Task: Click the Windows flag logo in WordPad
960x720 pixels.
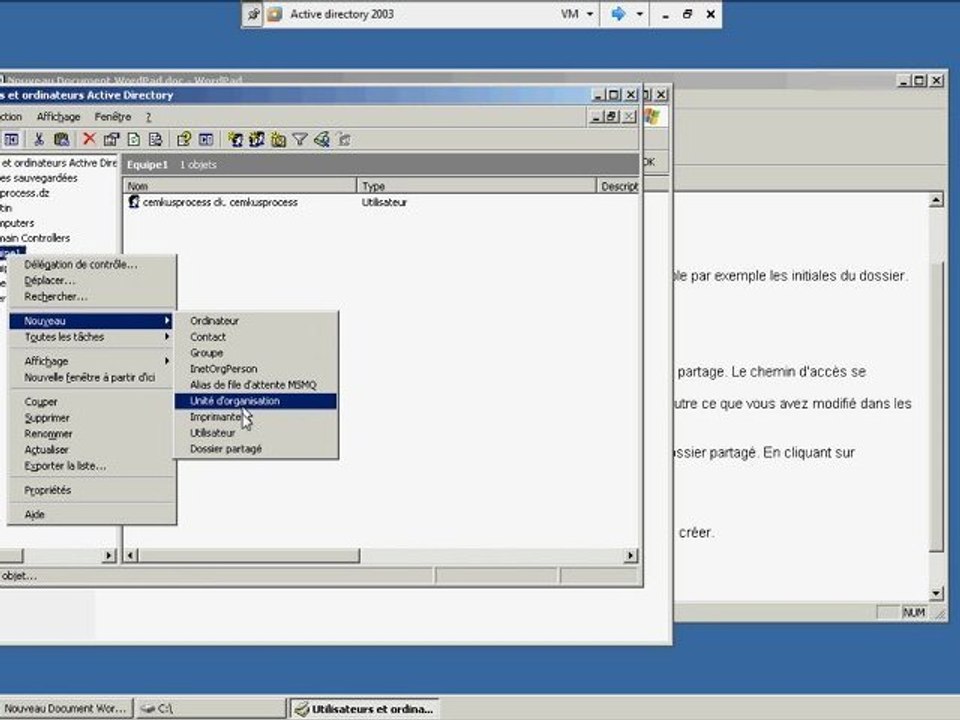Action: coord(653,116)
